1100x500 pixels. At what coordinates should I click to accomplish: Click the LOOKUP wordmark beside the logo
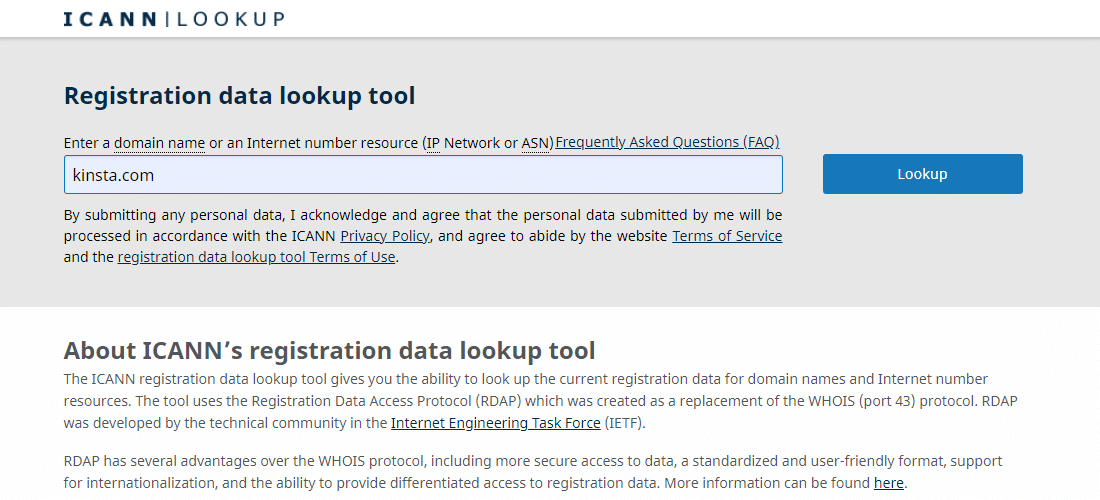click(231, 19)
